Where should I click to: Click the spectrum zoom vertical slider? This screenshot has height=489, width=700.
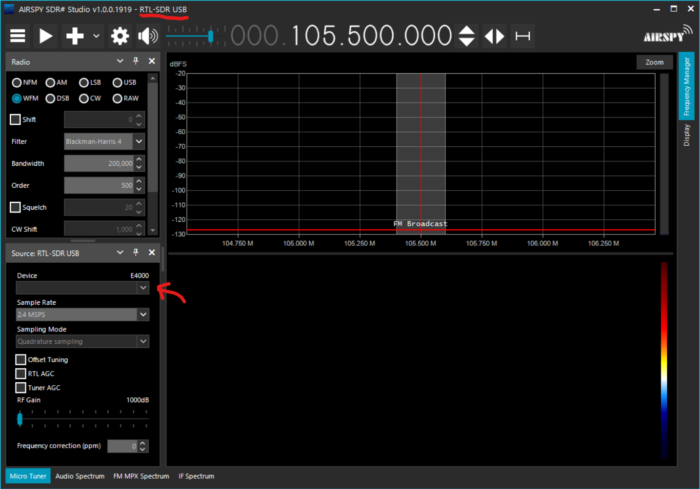(x=664, y=154)
